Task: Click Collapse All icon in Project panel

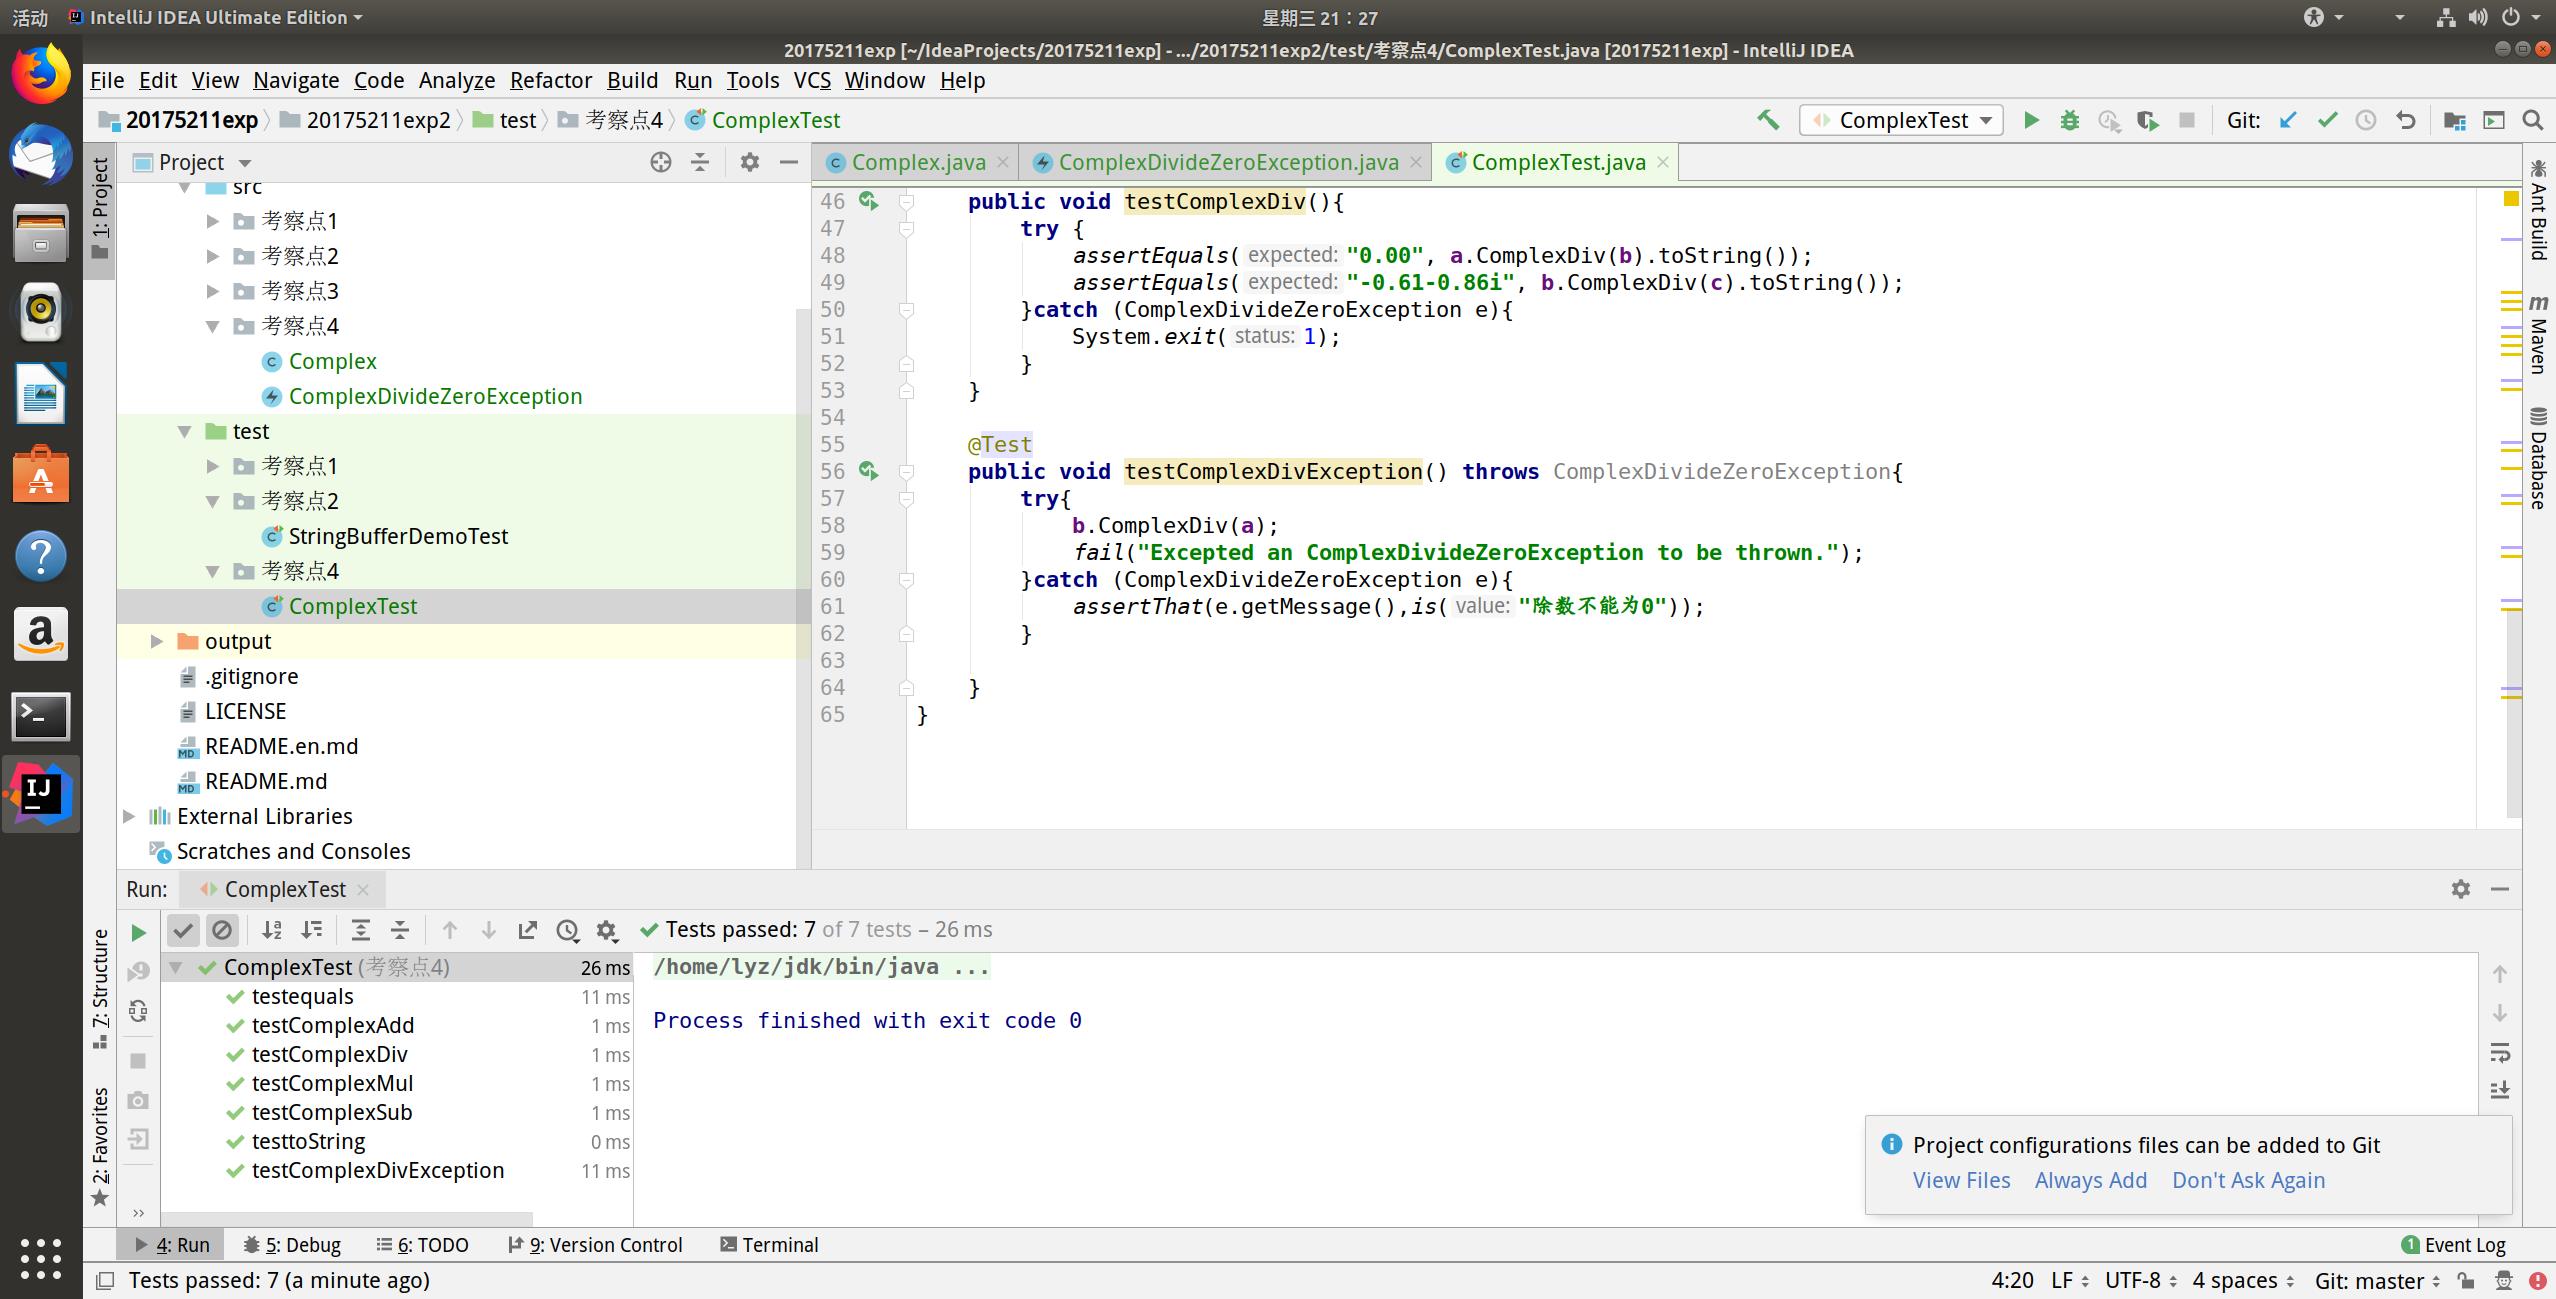Action: [700, 162]
